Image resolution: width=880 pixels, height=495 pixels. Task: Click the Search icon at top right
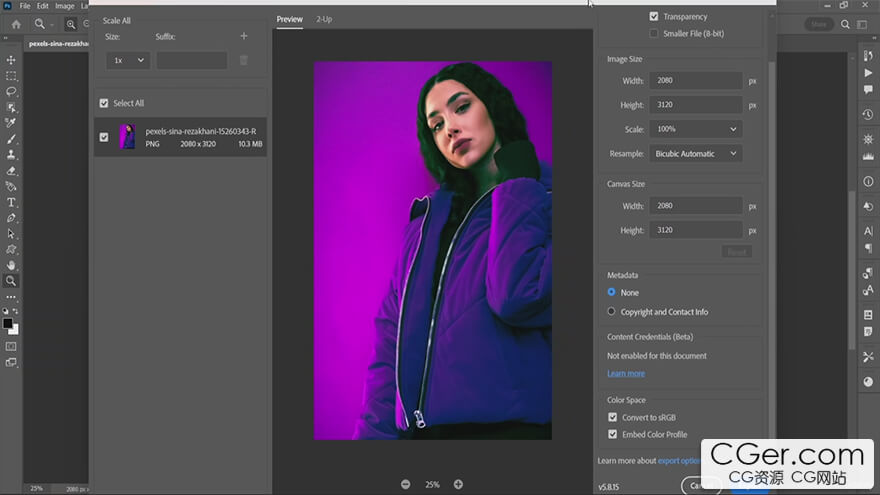(845, 24)
